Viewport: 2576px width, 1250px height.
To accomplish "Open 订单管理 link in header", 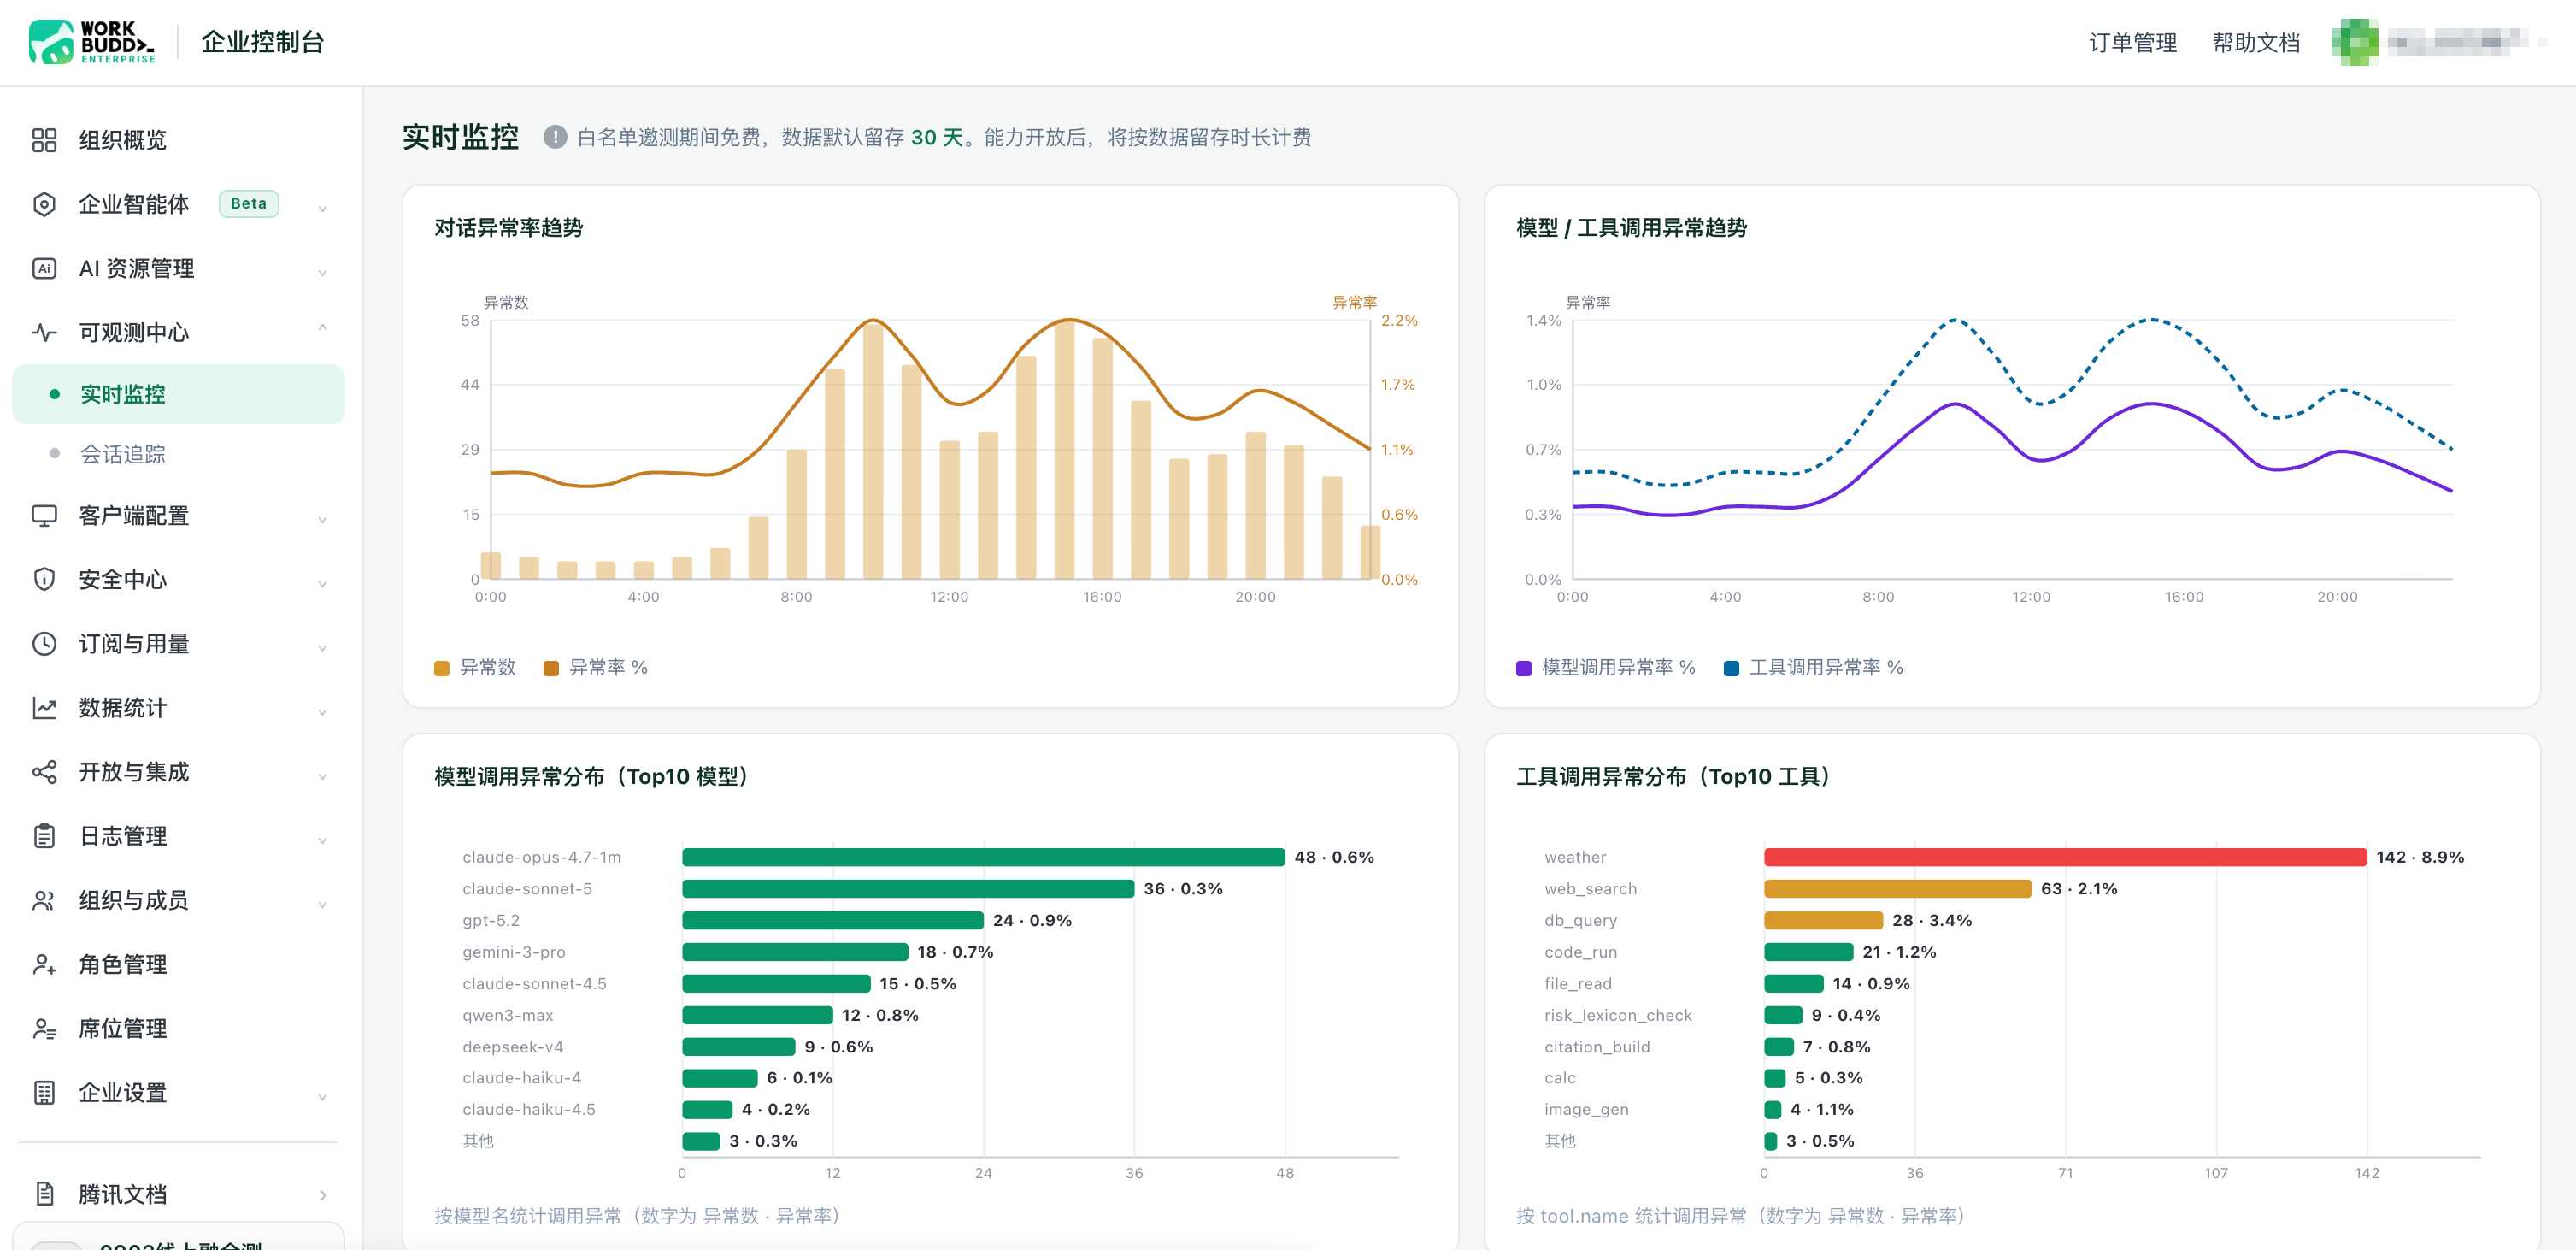I will pos(2132,42).
